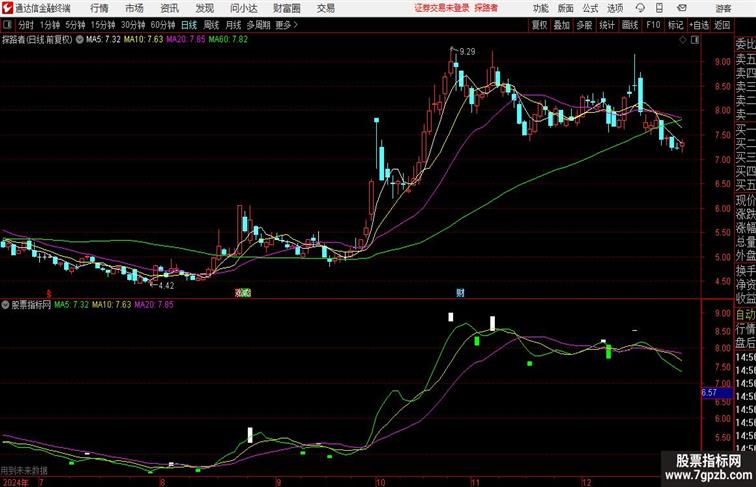Open the 问小达 menu

[244, 8]
